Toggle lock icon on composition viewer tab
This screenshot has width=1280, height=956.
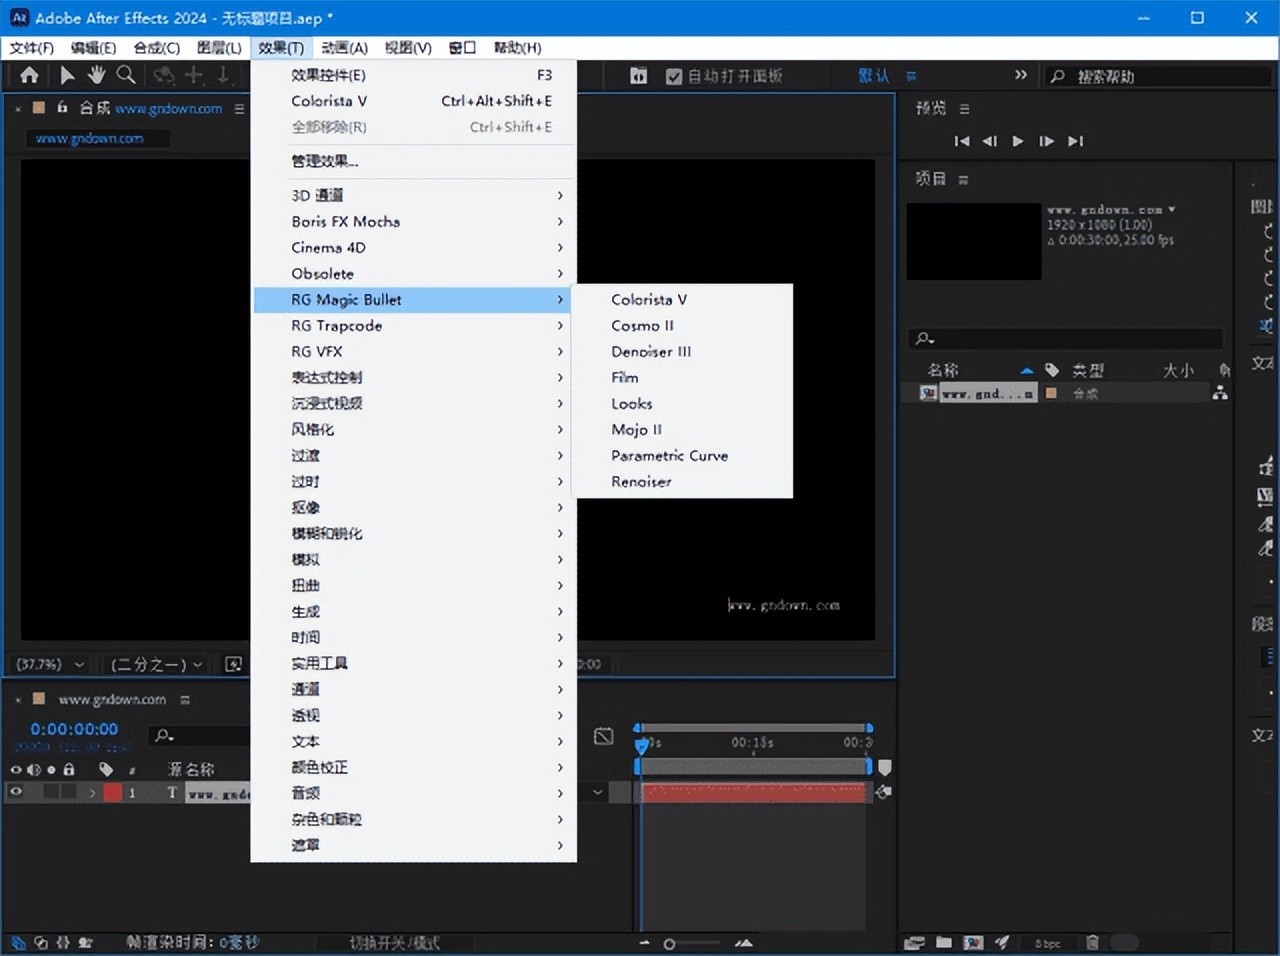point(62,108)
